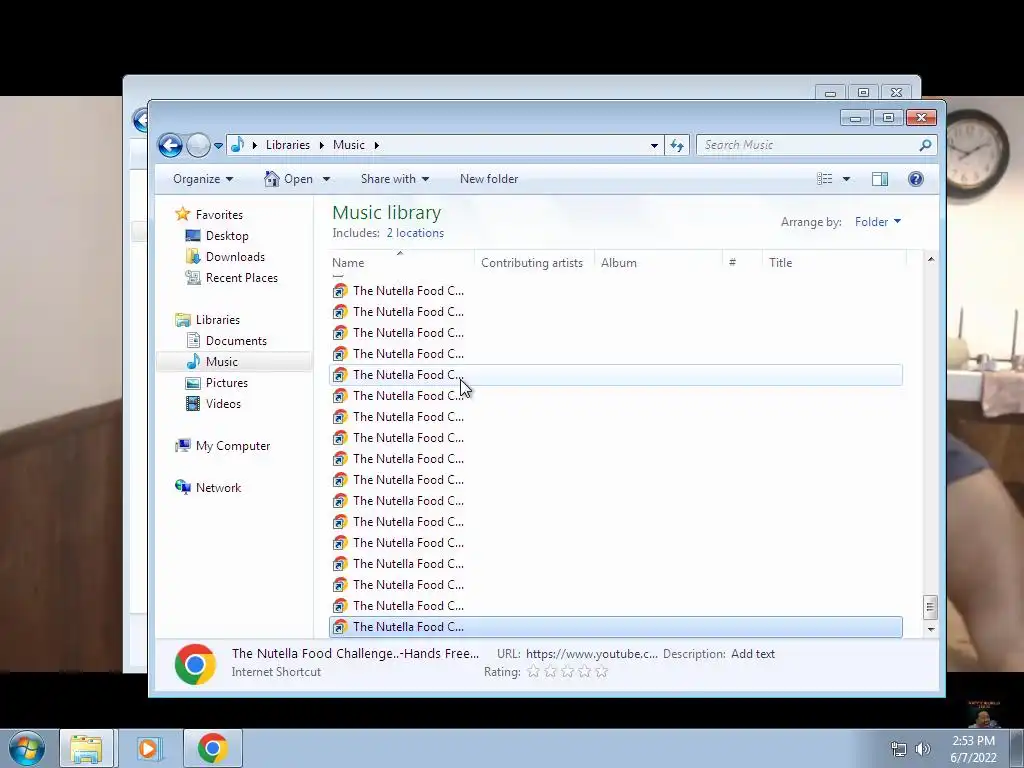Open the recent pages arrow beside Forward button

(x=218, y=146)
